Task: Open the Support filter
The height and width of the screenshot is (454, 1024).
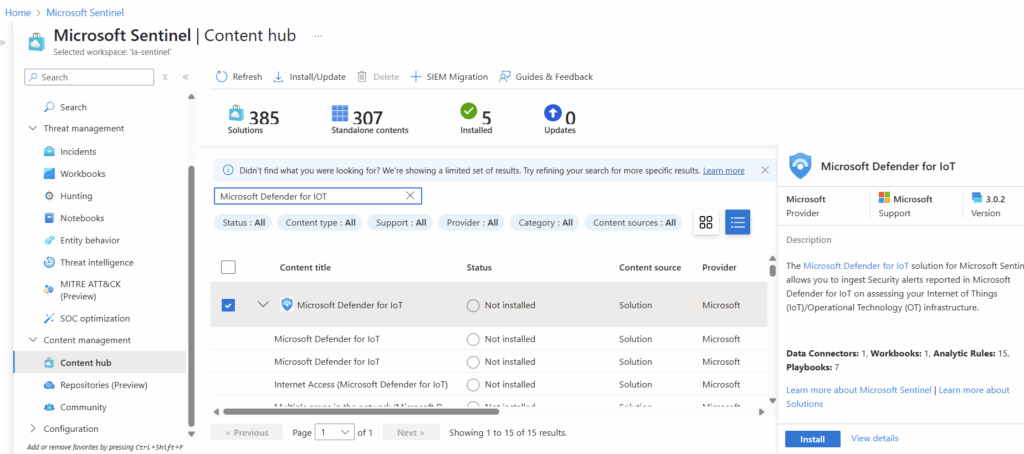Action: [x=401, y=223]
